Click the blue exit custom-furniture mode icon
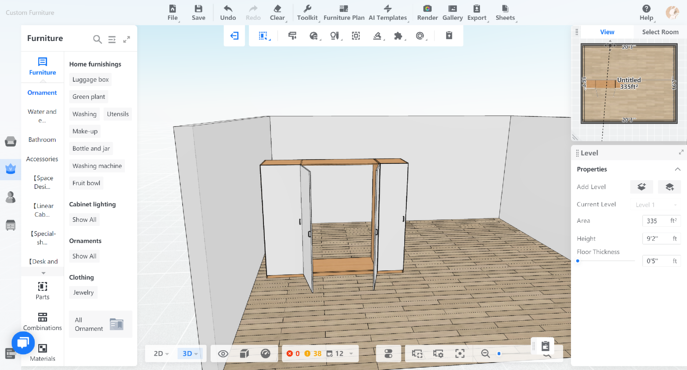The height and width of the screenshot is (370, 687). point(234,36)
